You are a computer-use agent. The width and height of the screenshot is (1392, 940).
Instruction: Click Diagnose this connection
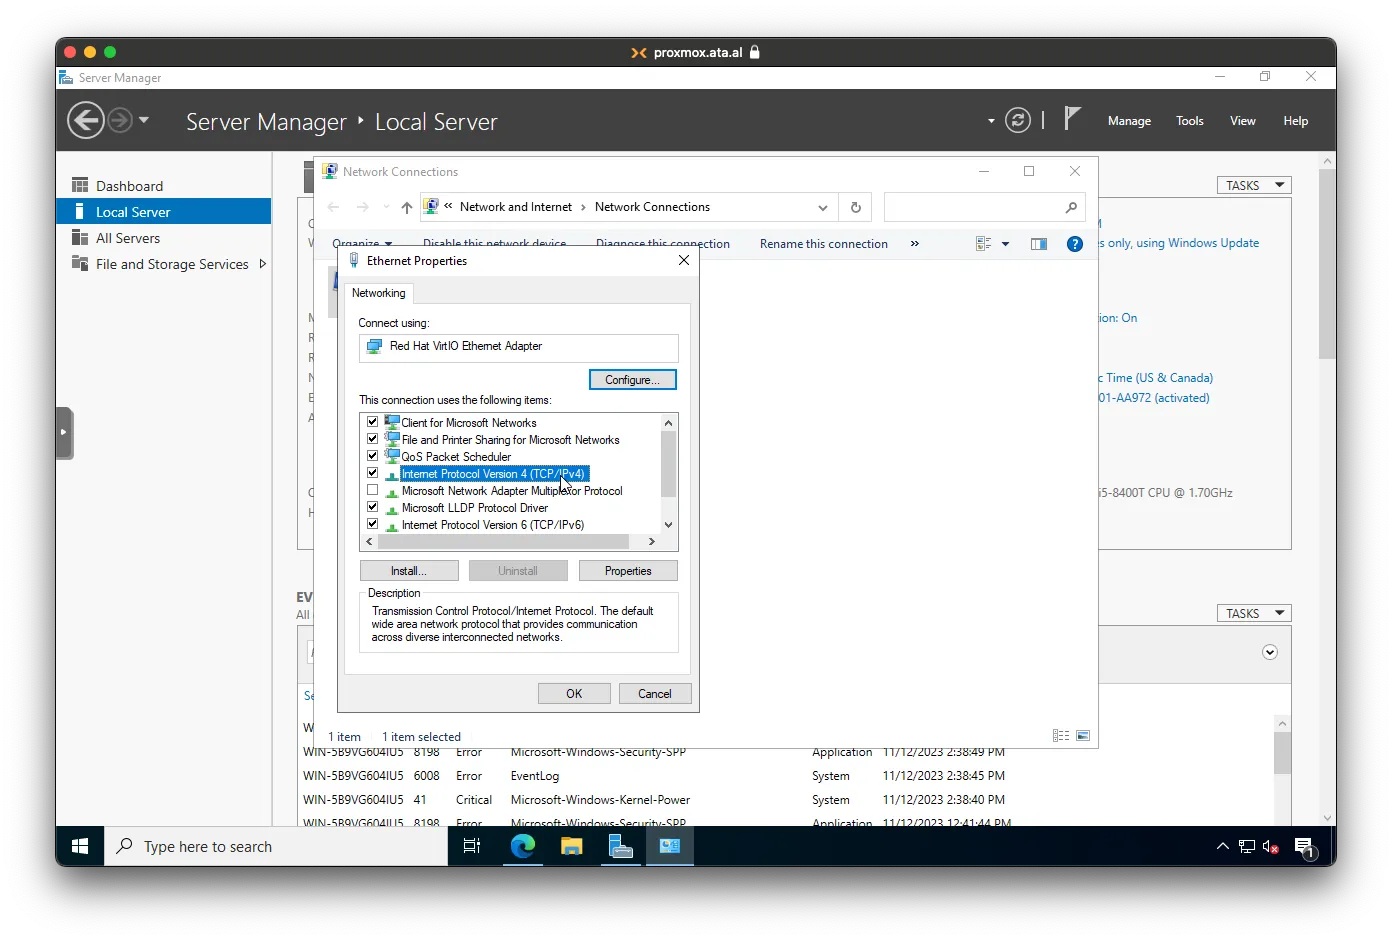(x=663, y=244)
